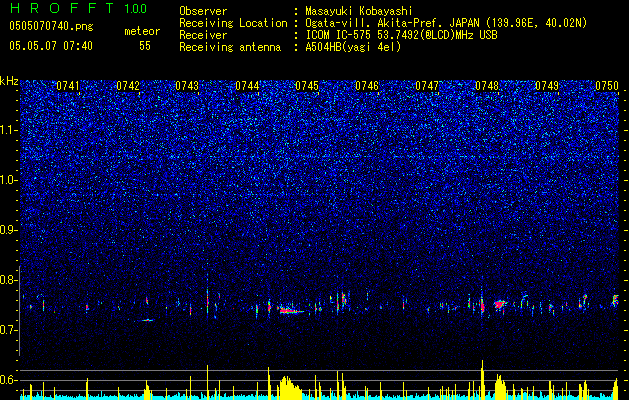This screenshot has height=400, width=629.
Task: Select the file name 0505070740.png
Action: (x=51, y=26)
